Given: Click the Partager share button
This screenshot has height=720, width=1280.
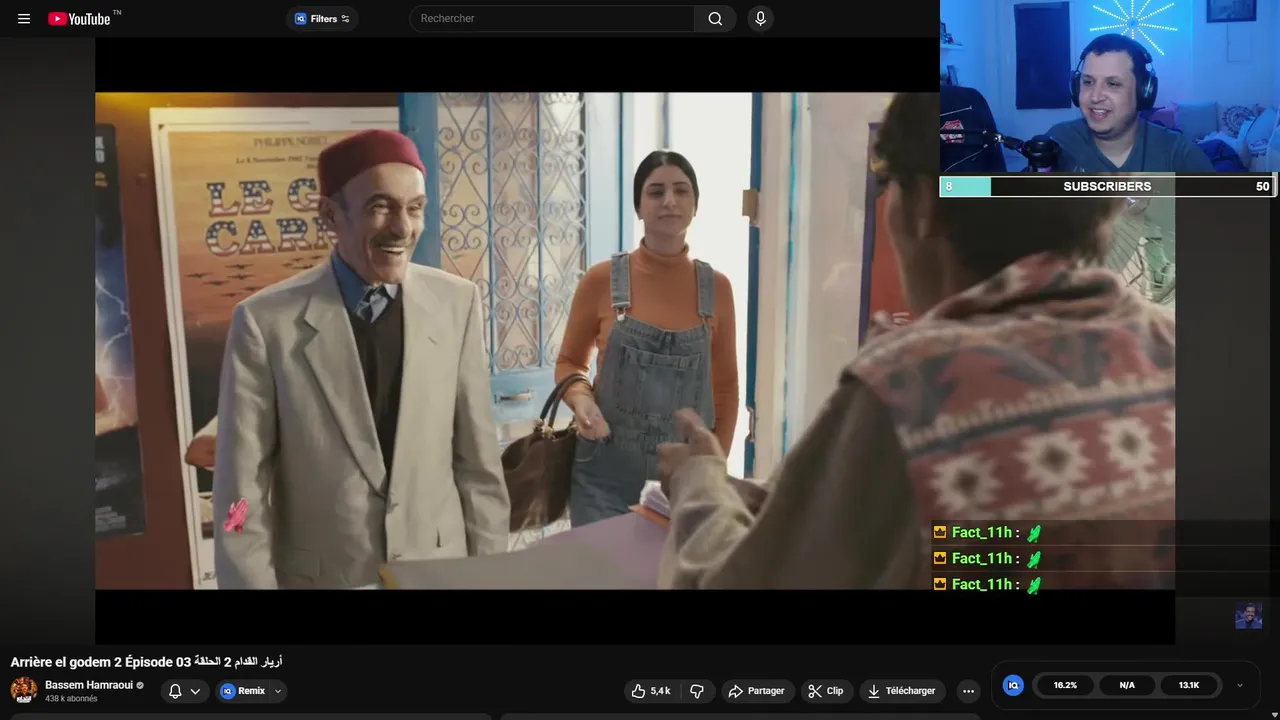Looking at the screenshot, I should (757, 691).
